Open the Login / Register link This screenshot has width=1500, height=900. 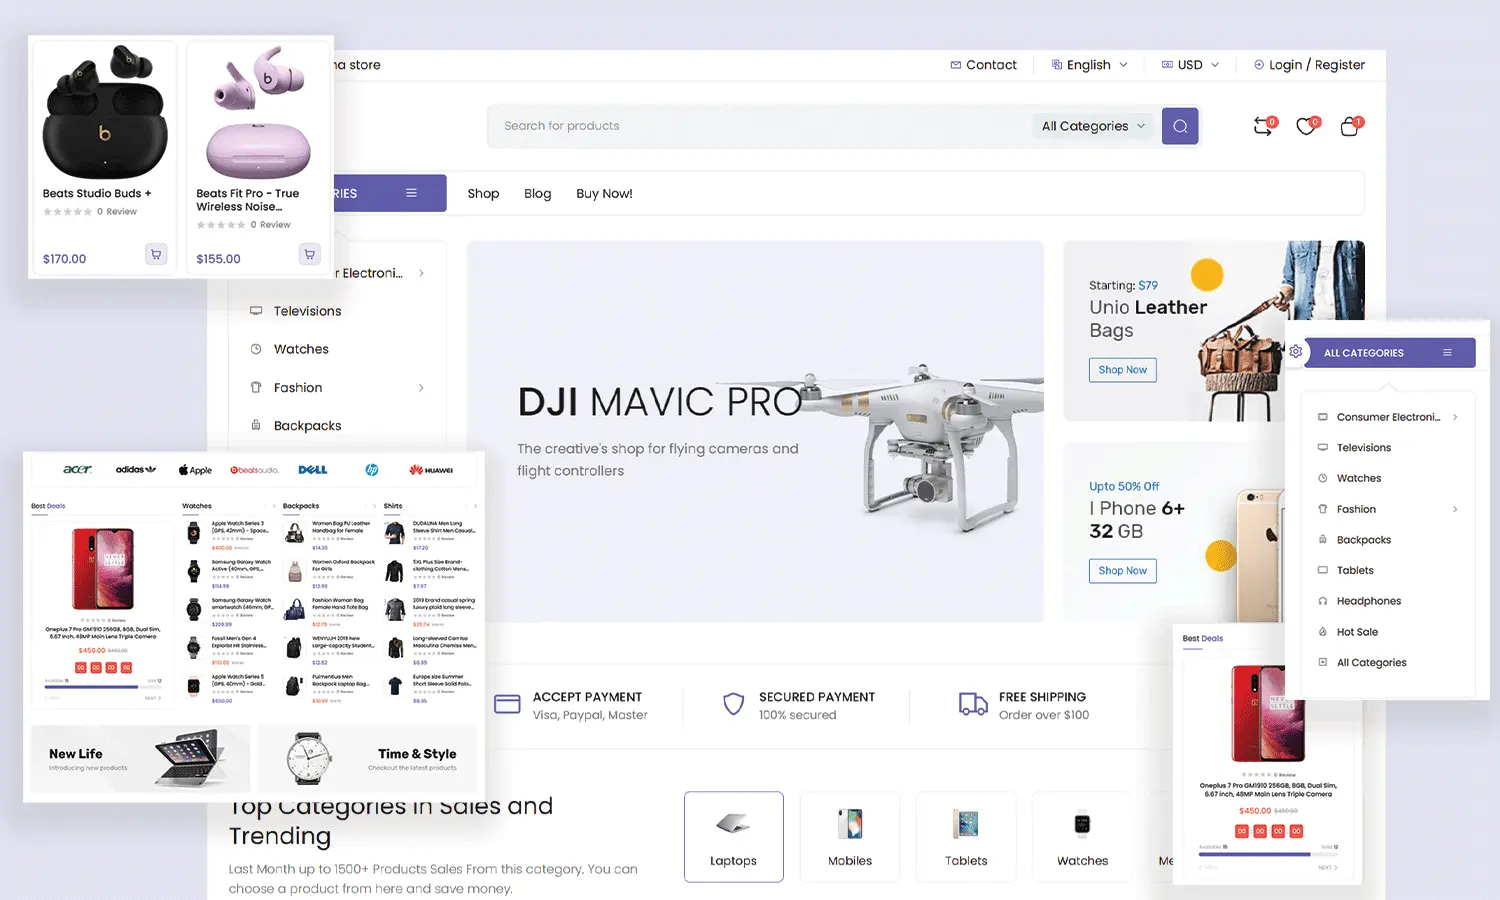(x=1309, y=65)
